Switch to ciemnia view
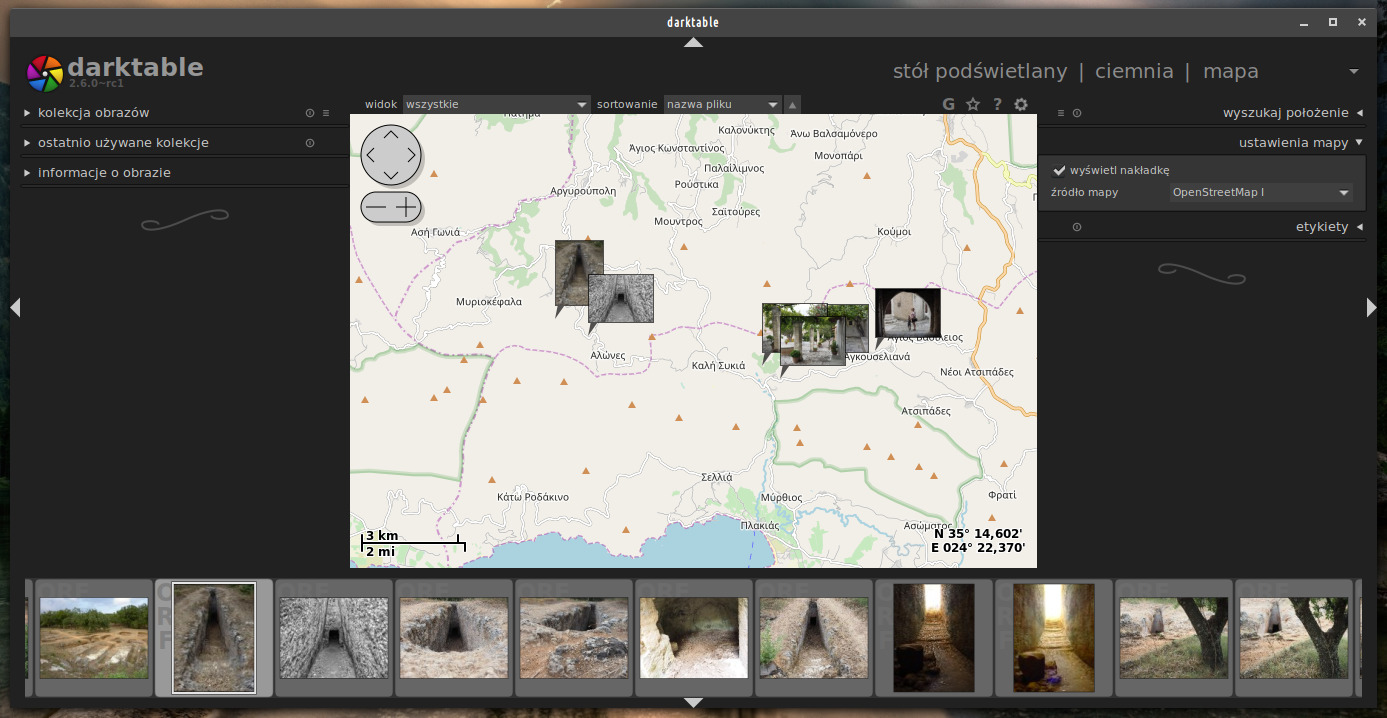Viewport: 1387px width, 718px height. [x=1134, y=71]
